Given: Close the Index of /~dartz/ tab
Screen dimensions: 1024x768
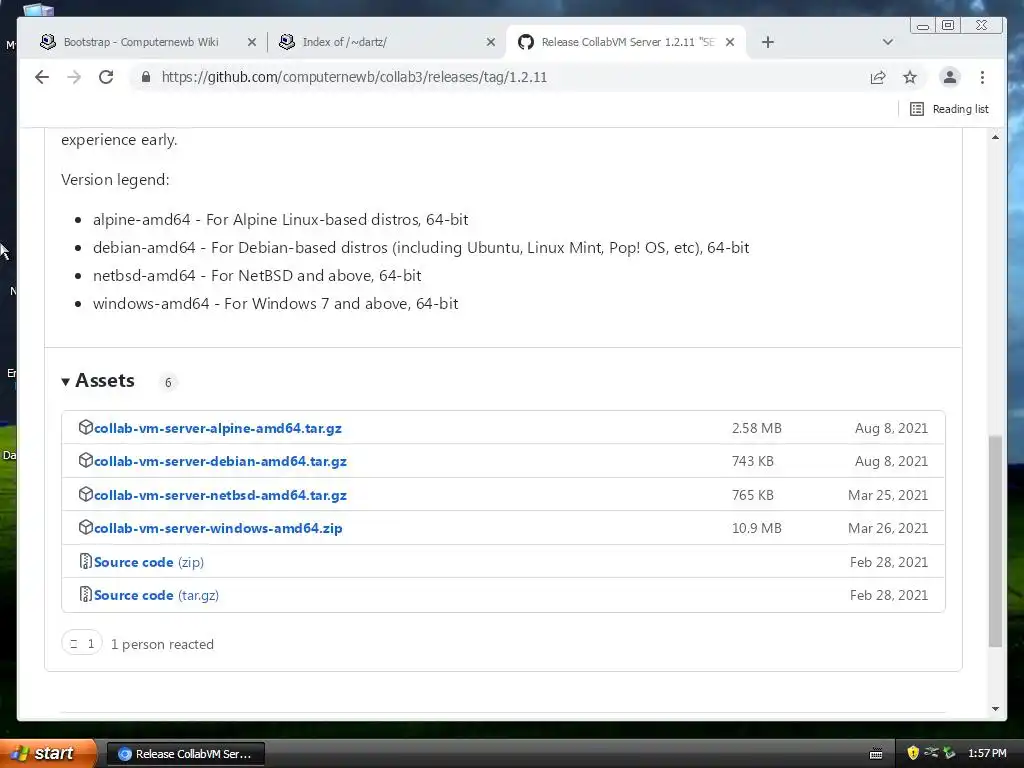Looking at the screenshot, I should [491, 42].
